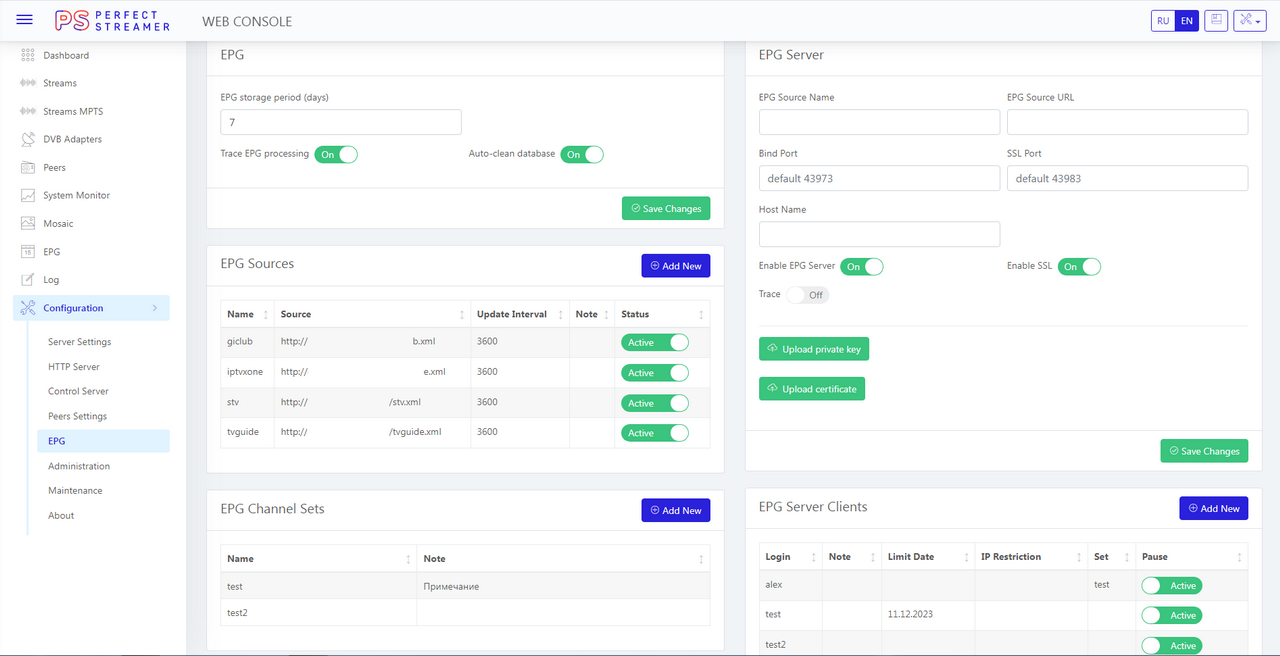1280x656 pixels.
Task: Toggle Enable EPG Server switch
Action: point(862,267)
